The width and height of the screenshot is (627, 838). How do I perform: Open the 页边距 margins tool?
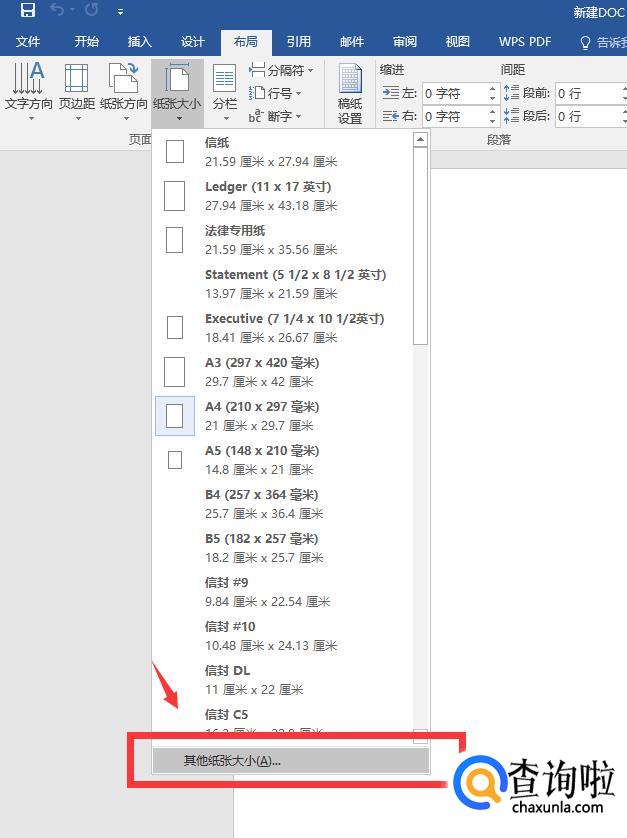pos(76,91)
